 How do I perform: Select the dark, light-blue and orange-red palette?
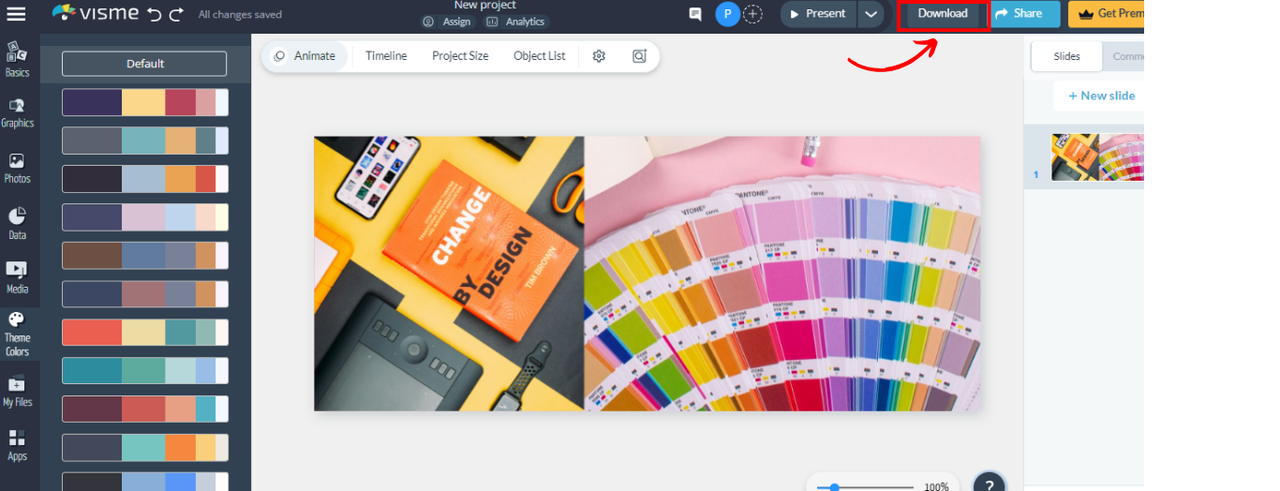coord(145,179)
